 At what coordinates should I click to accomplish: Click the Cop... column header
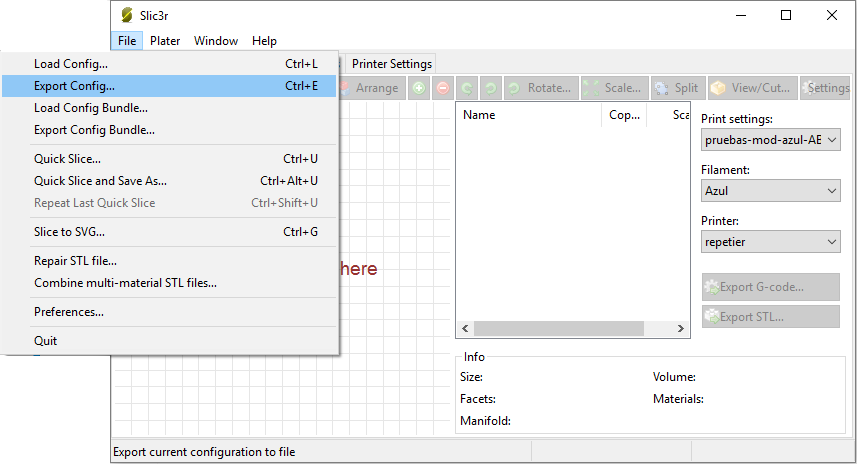tap(624, 115)
